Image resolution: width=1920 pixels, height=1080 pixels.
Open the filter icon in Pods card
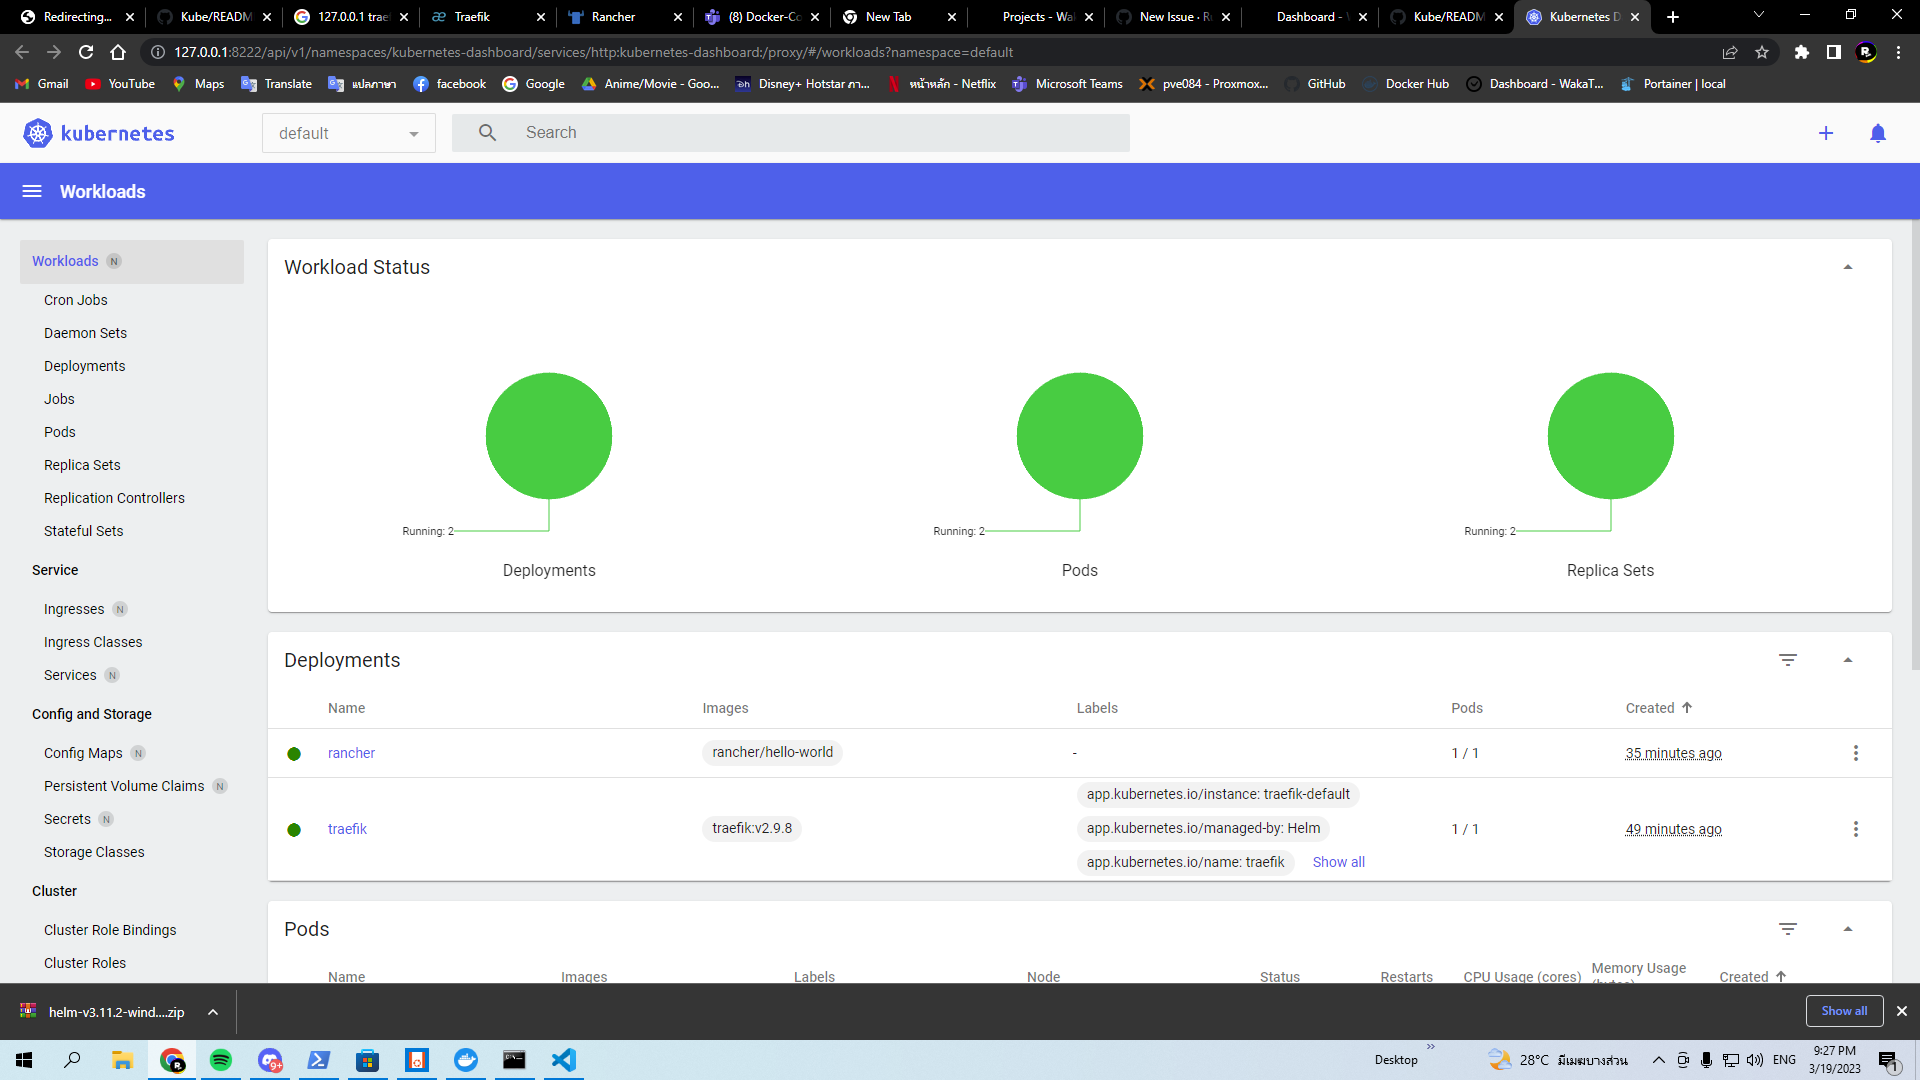1788,929
